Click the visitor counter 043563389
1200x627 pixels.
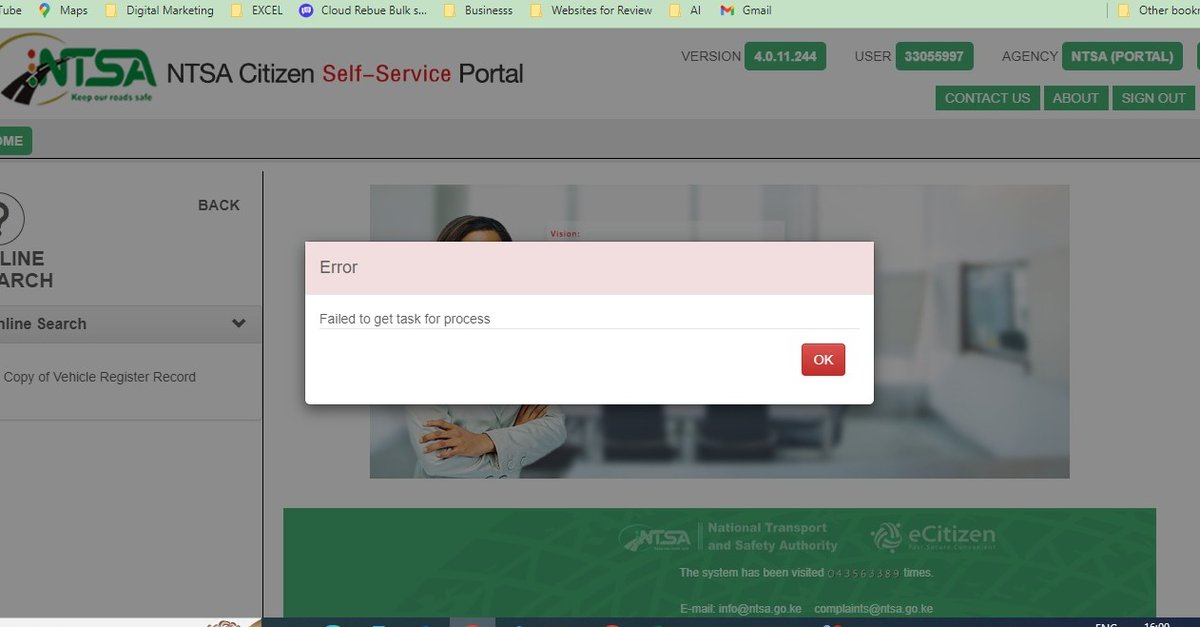[864, 573]
